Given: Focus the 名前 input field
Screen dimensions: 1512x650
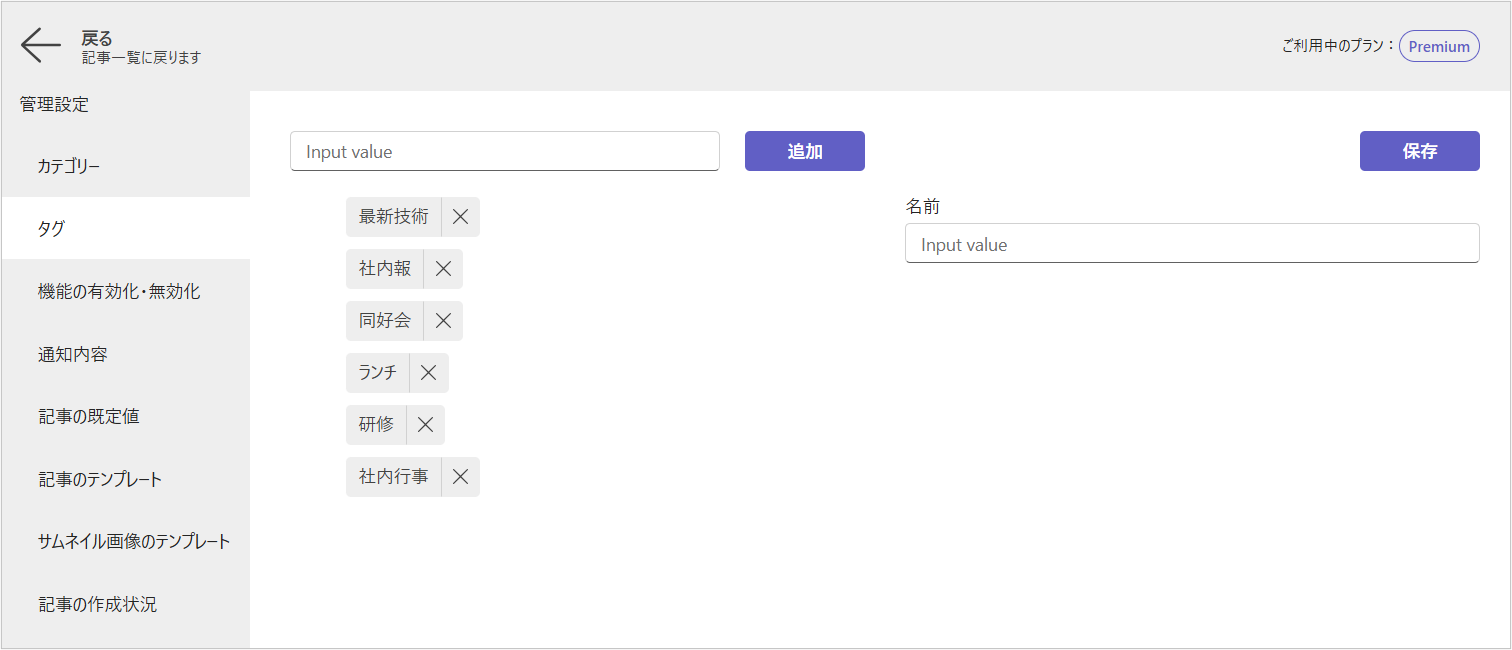Looking at the screenshot, I should click(1191, 244).
